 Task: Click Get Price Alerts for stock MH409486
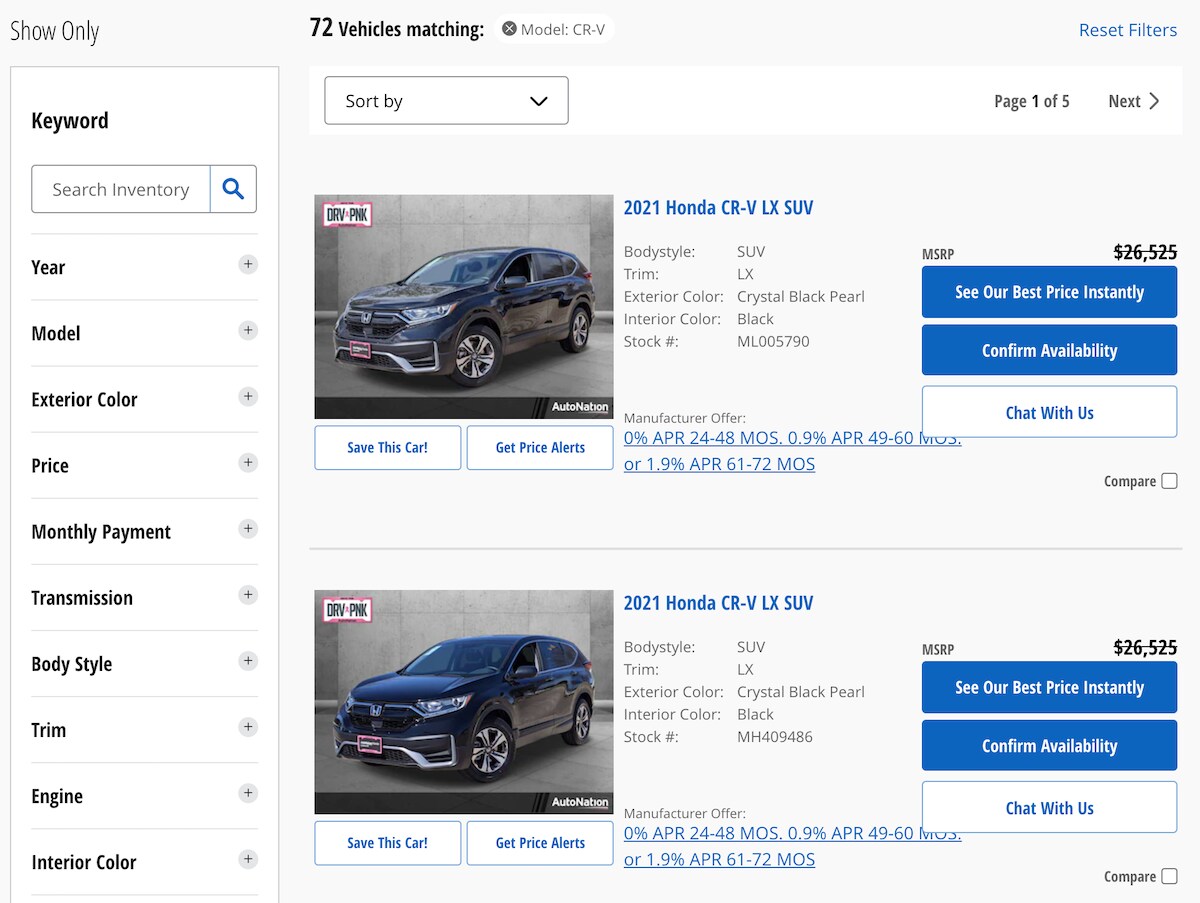point(540,843)
